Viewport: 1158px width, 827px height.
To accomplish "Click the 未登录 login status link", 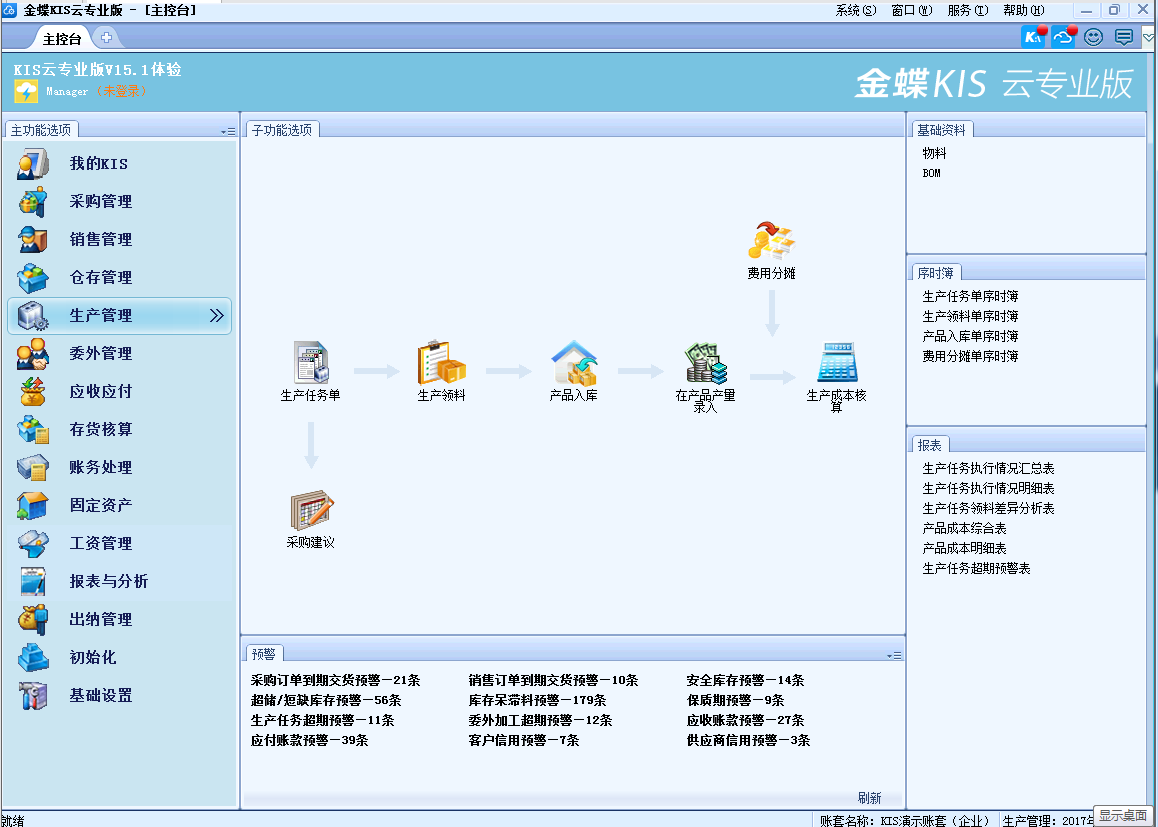I will click(x=123, y=91).
